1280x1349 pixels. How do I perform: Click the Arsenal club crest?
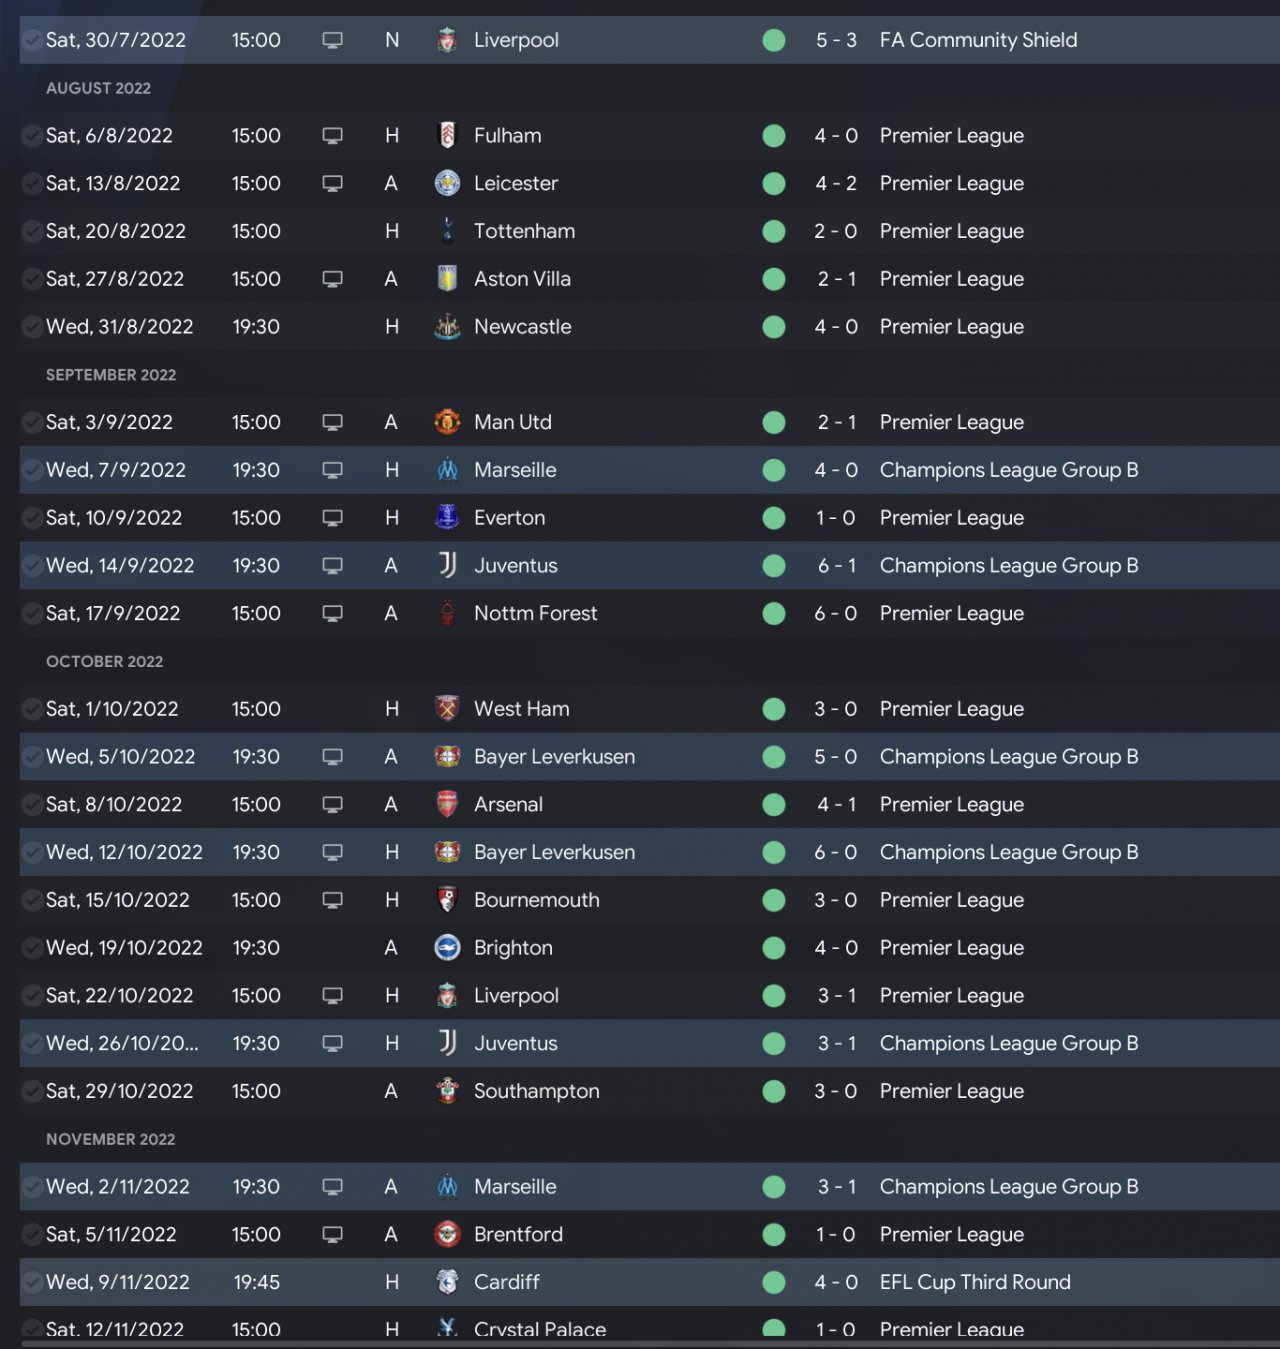pos(447,805)
